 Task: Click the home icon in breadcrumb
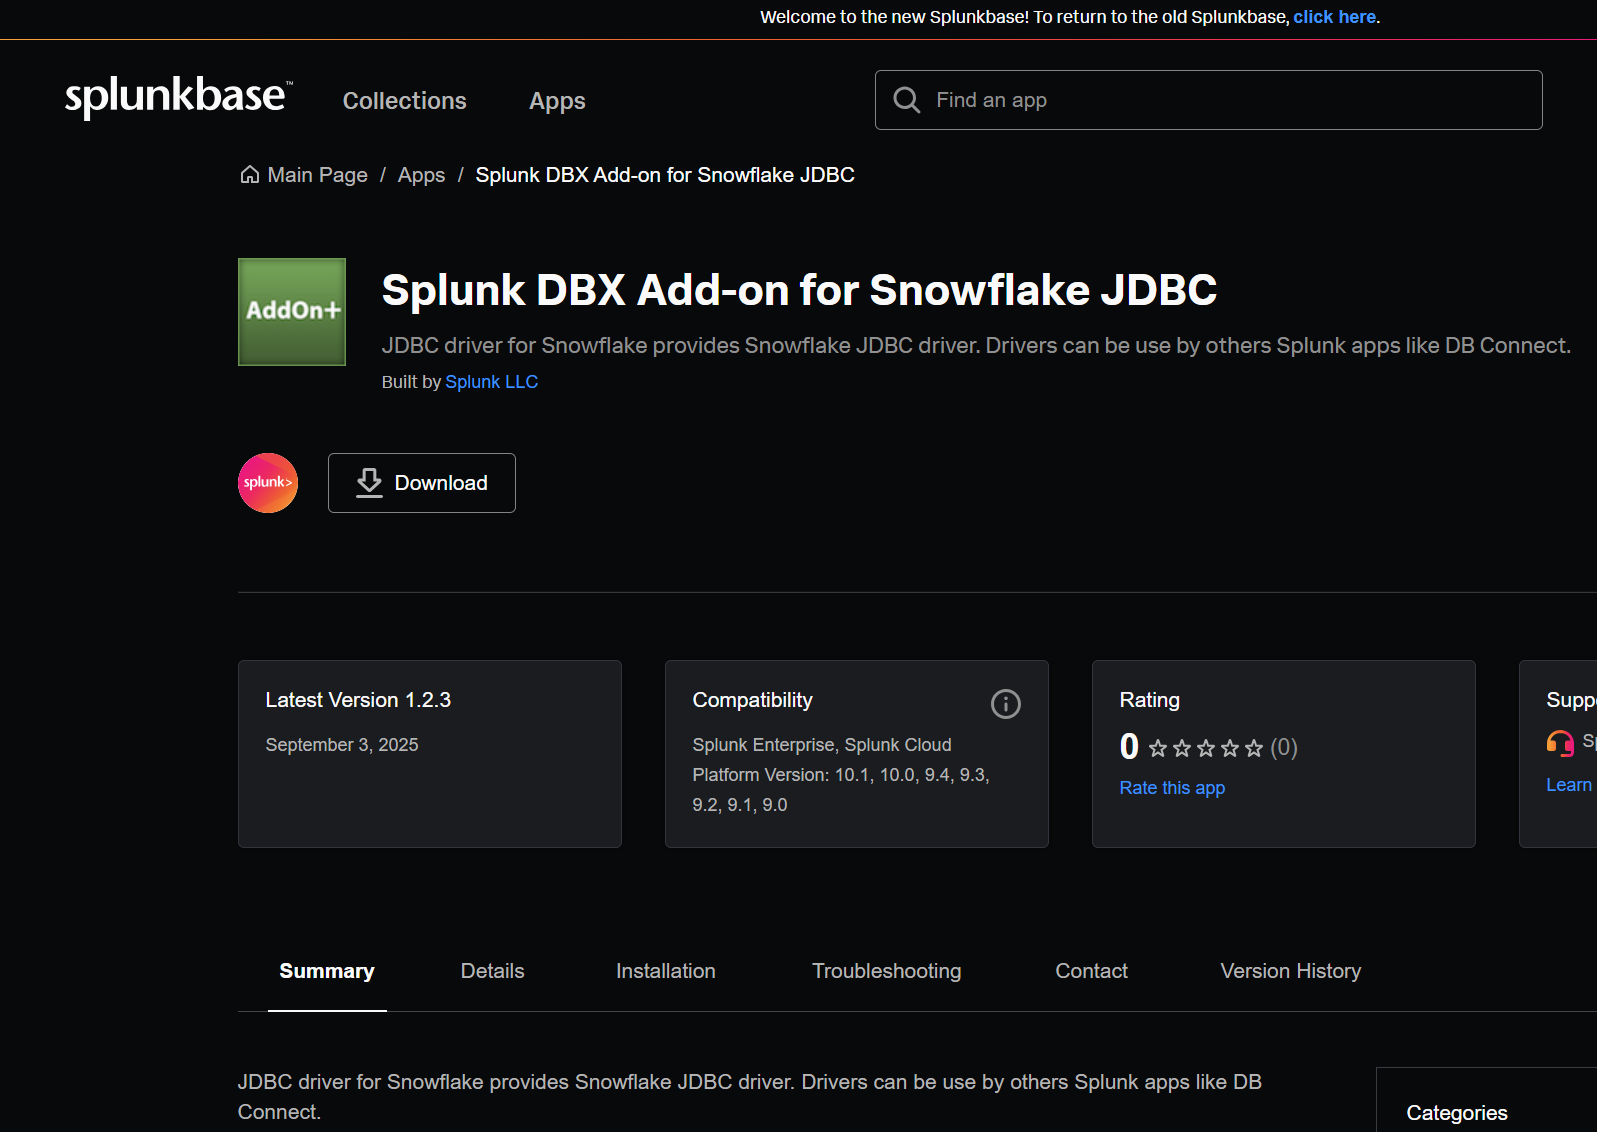[250, 175]
